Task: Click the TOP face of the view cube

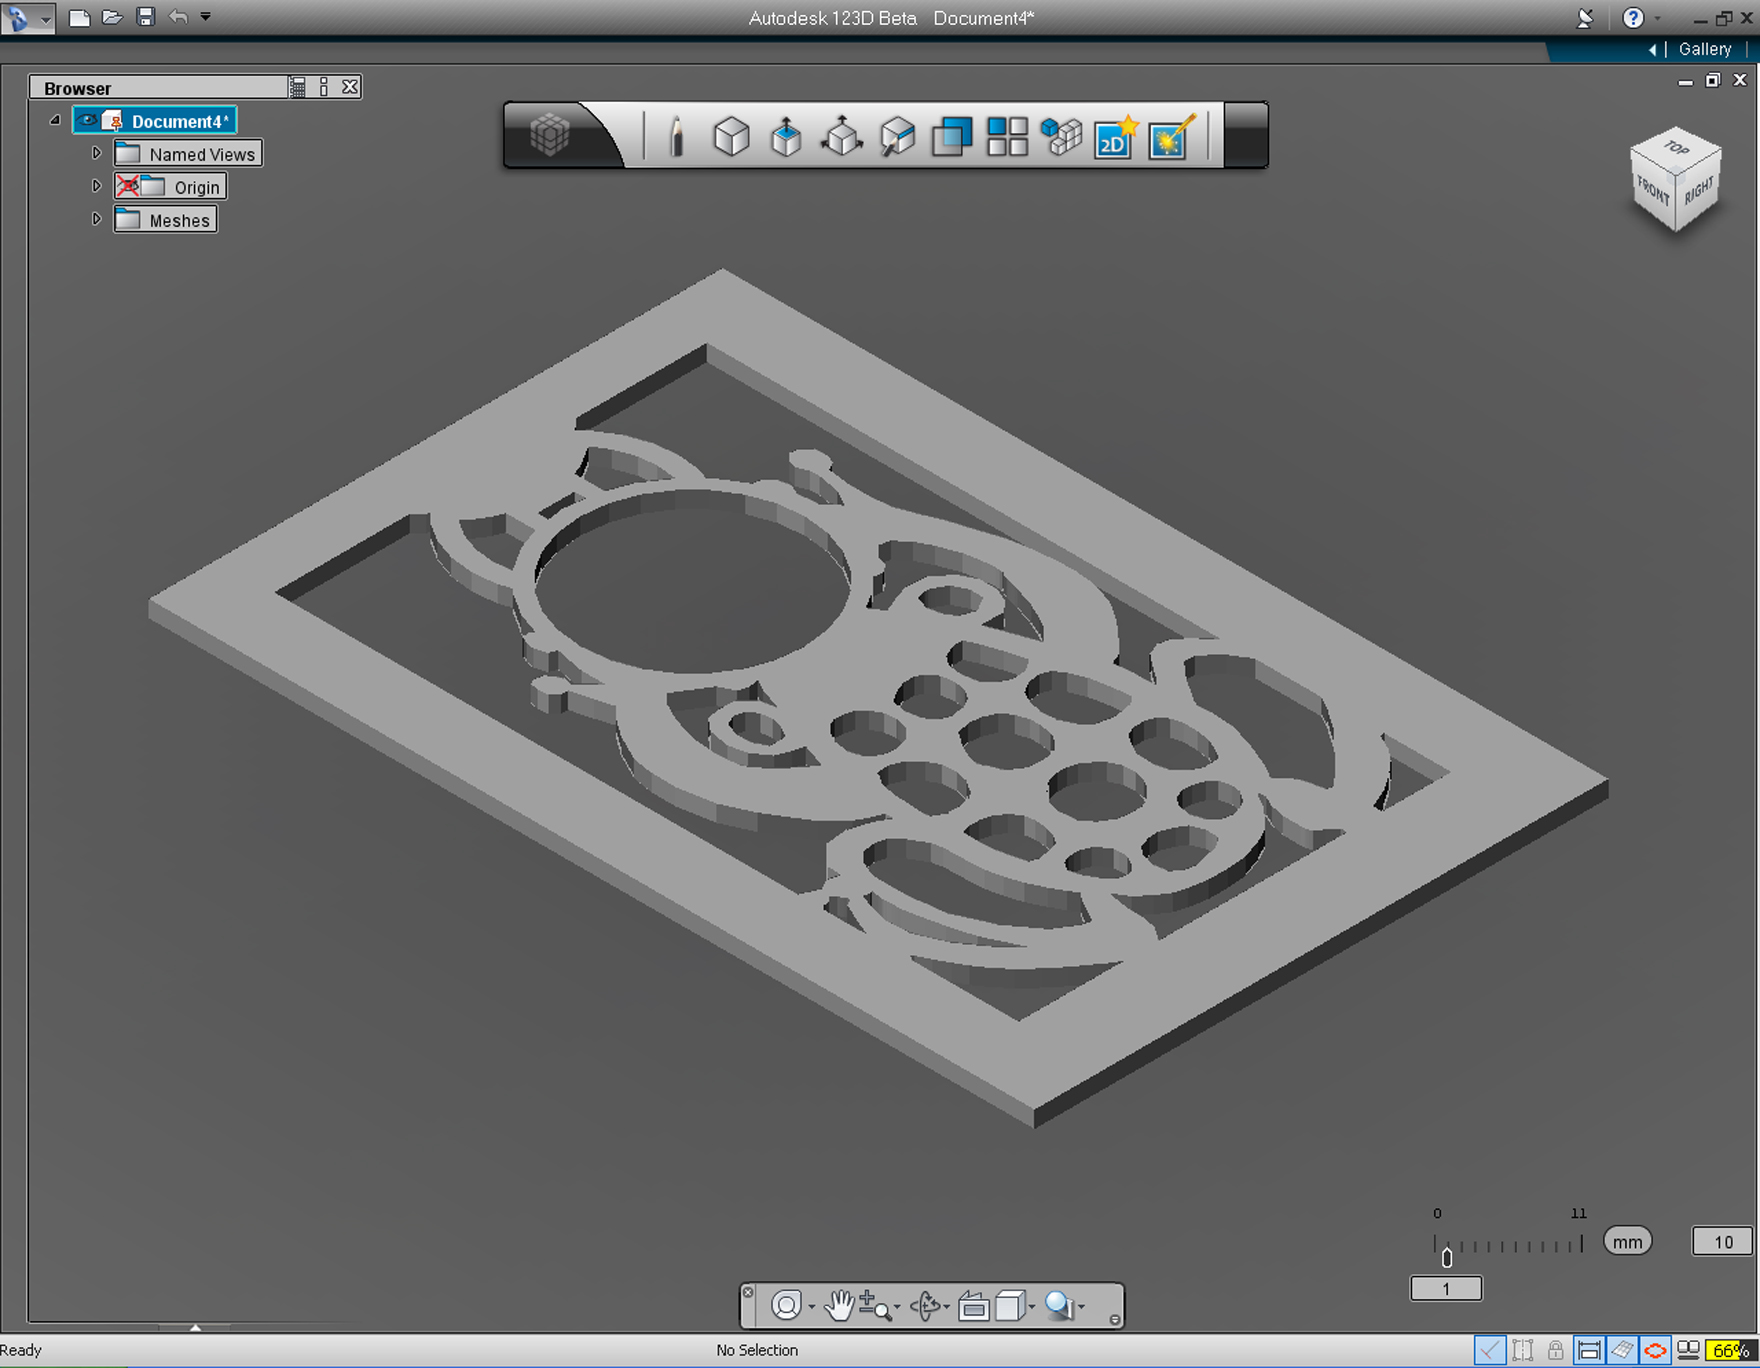Action: [1676, 148]
